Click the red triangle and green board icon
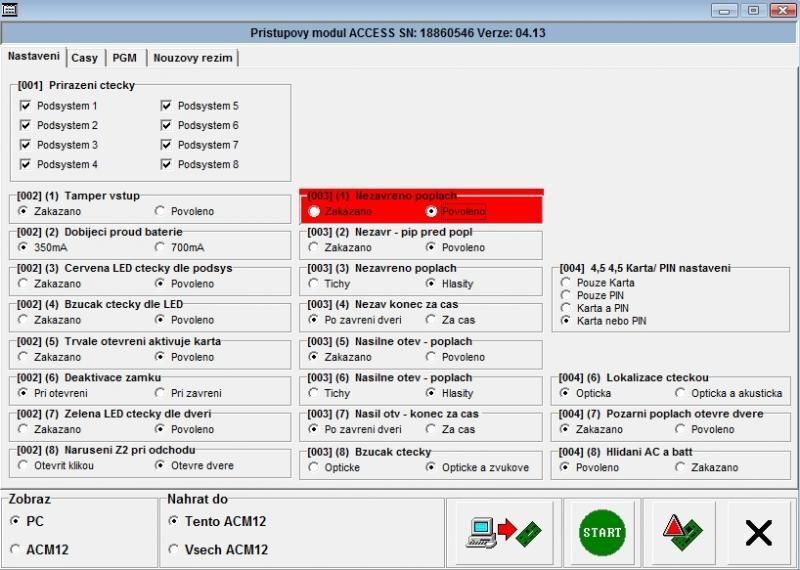 click(x=678, y=533)
